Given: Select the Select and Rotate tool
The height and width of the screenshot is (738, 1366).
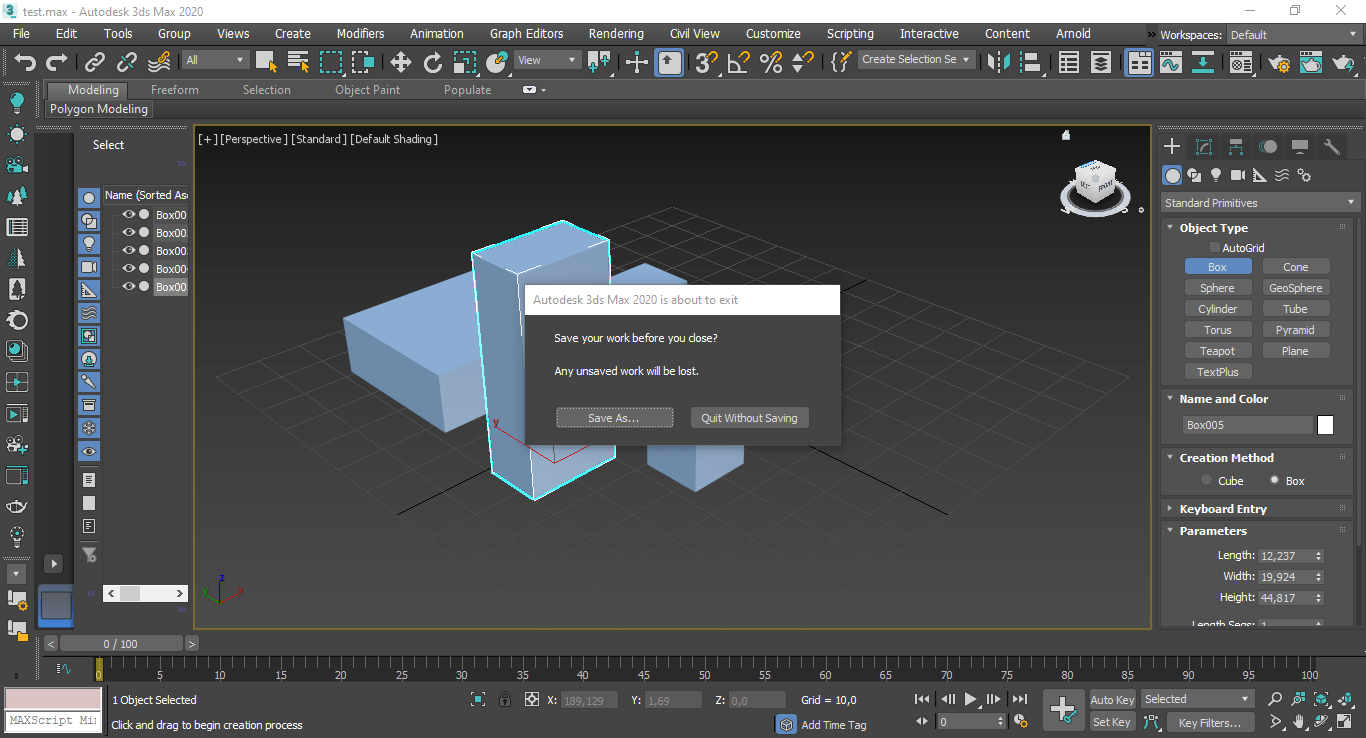Looking at the screenshot, I should [433, 63].
